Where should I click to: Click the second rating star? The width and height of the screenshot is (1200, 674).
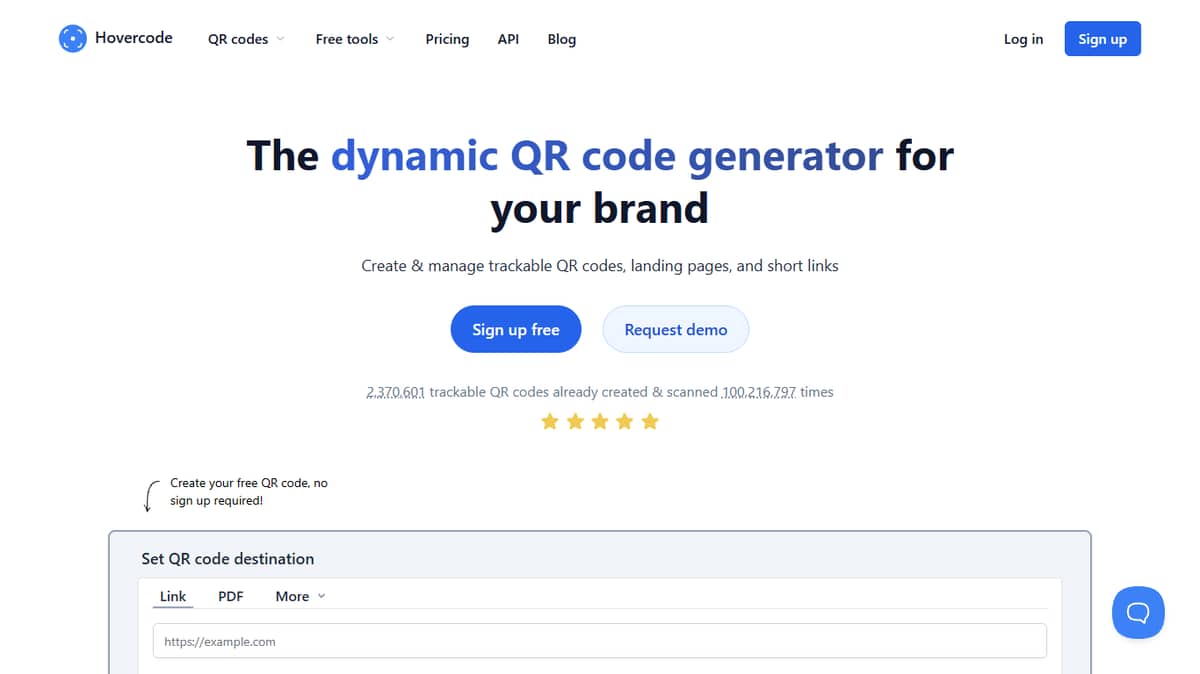click(x=575, y=421)
